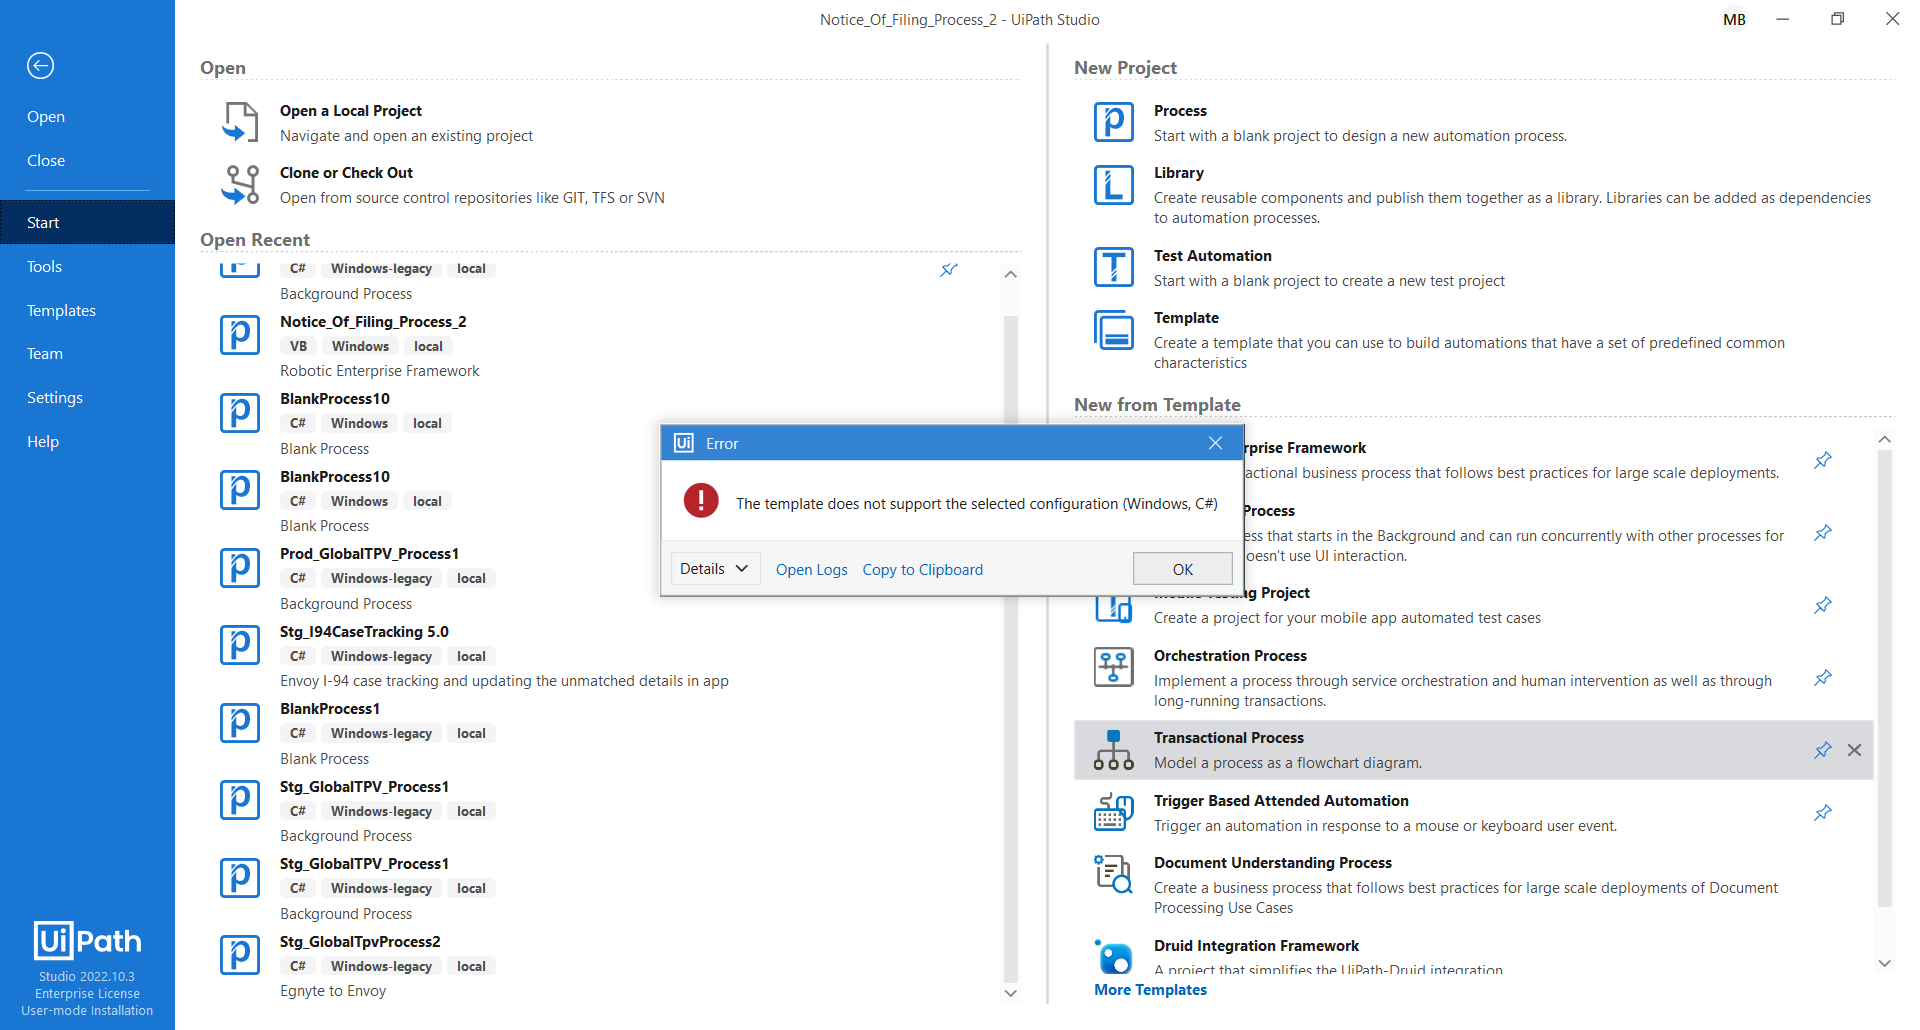Screen dimensions: 1920x1030
Task: Click the Open Recent list scroll-down arrow
Action: pos(1010,993)
